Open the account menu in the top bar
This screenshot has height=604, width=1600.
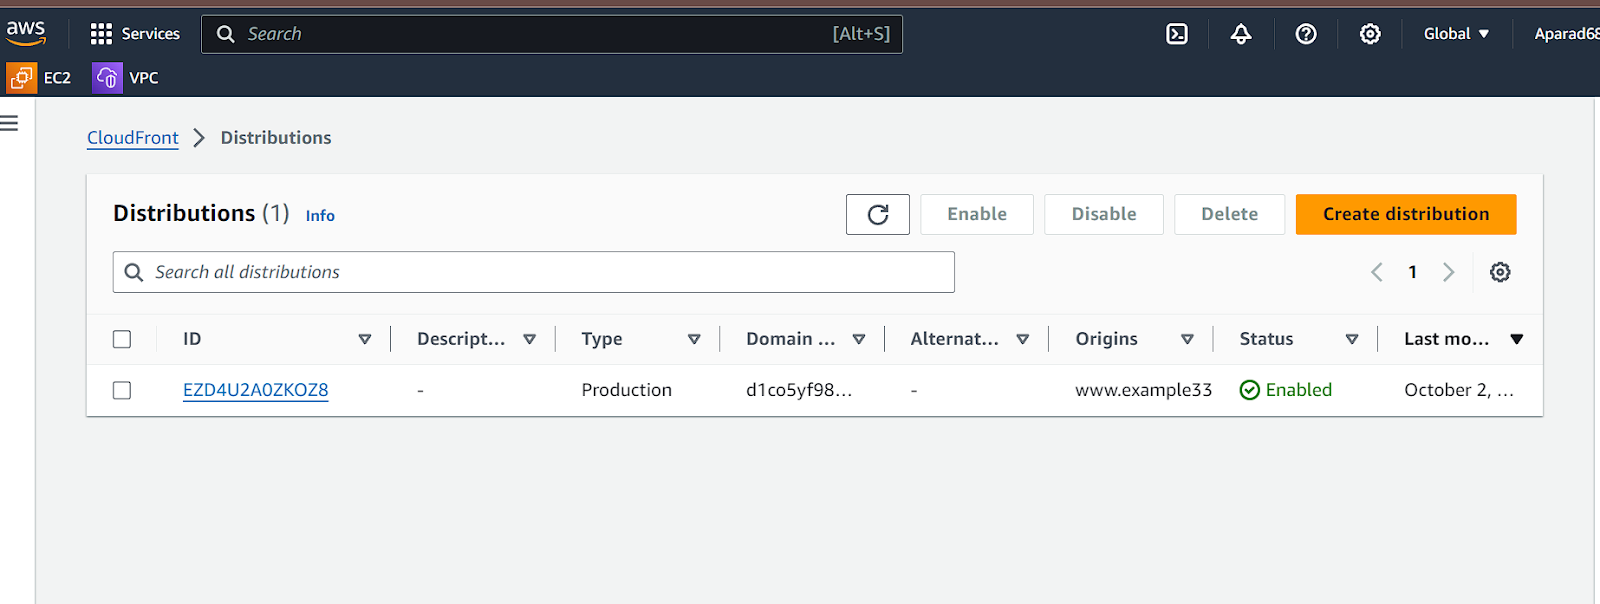[1566, 34]
